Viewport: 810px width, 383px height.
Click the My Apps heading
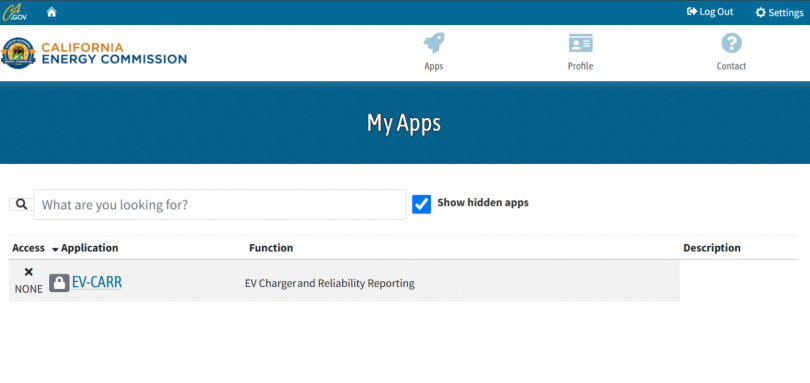pos(404,124)
